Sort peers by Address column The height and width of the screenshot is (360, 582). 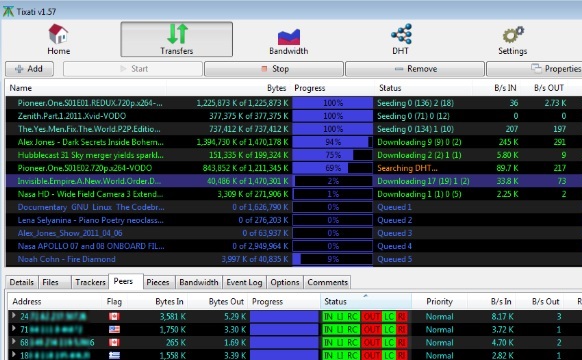pyautogui.click(x=55, y=301)
